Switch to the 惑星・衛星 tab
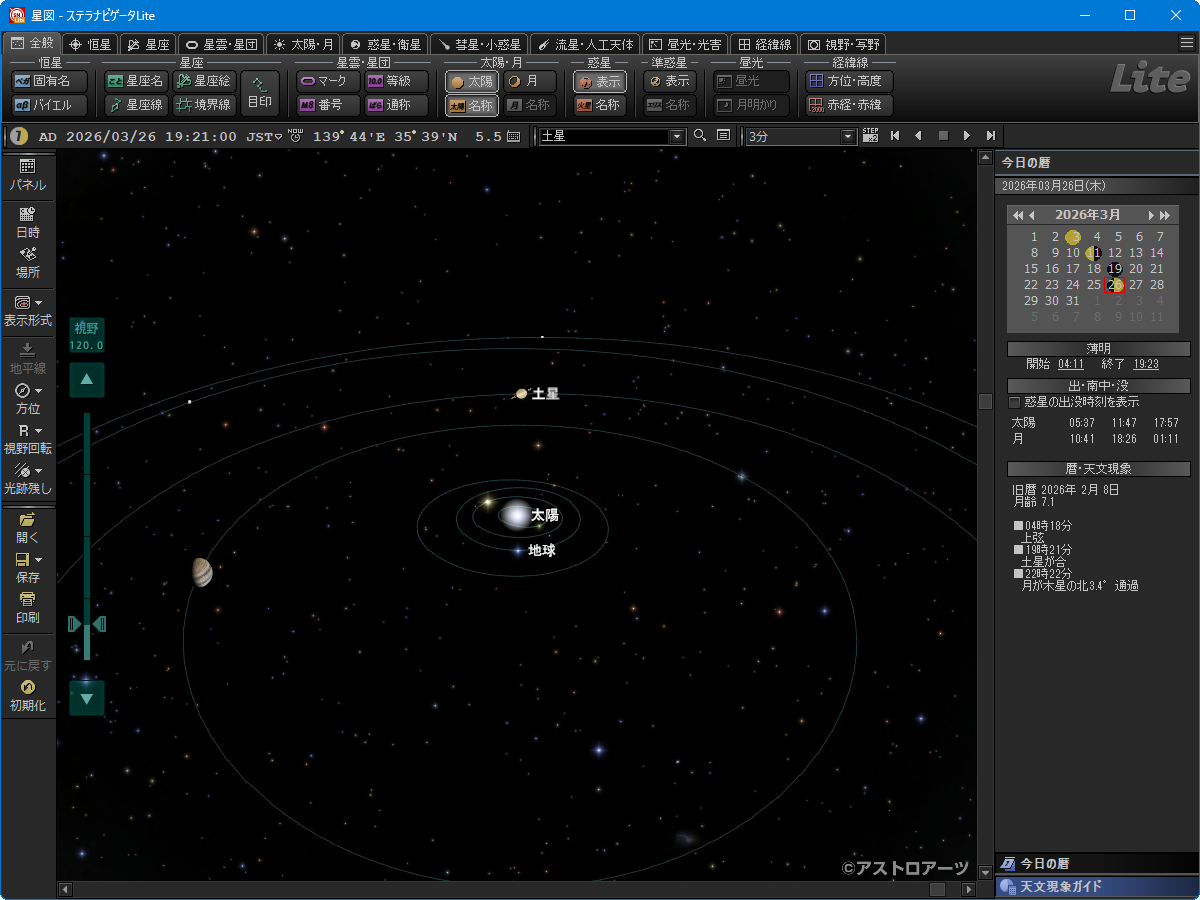This screenshot has height=900, width=1200. (385, 44)
